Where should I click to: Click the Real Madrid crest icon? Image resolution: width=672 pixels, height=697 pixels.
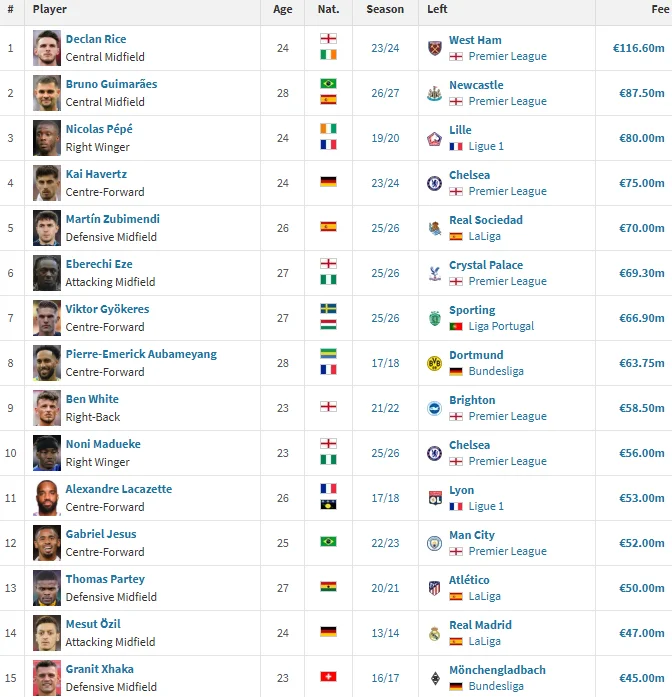[434, 633]
